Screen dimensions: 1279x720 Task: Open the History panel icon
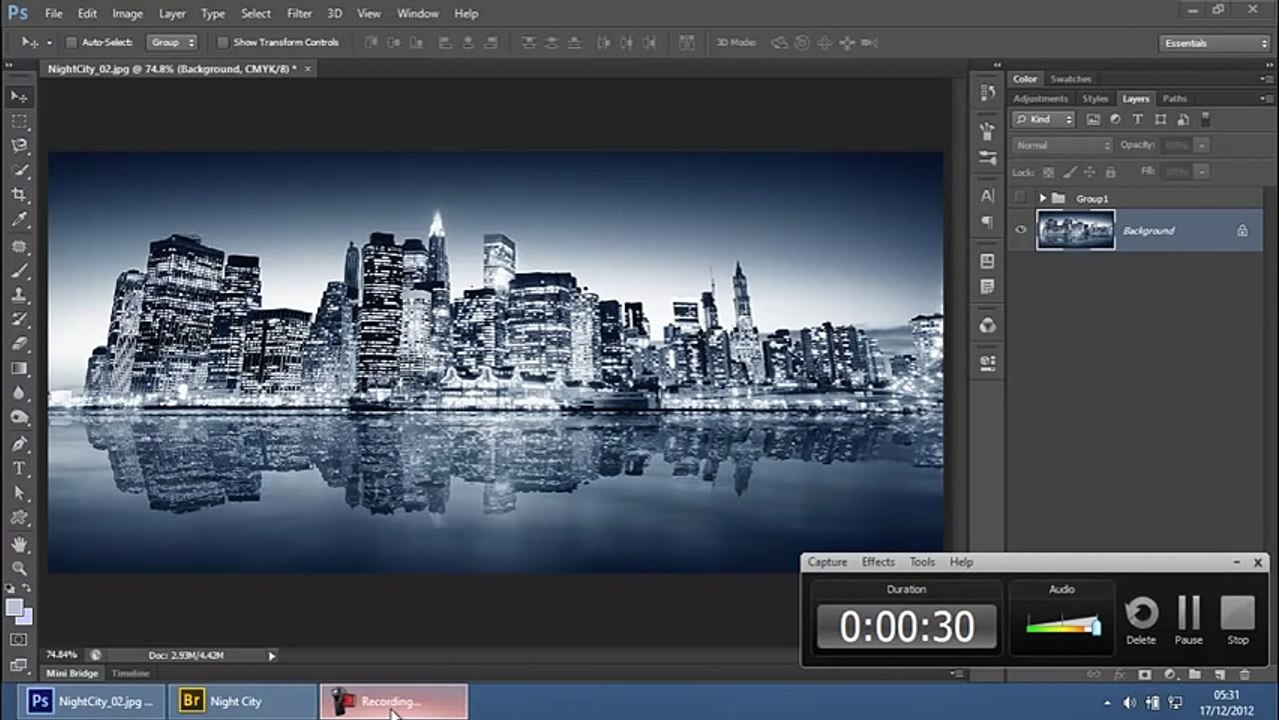tap(987, 92)
